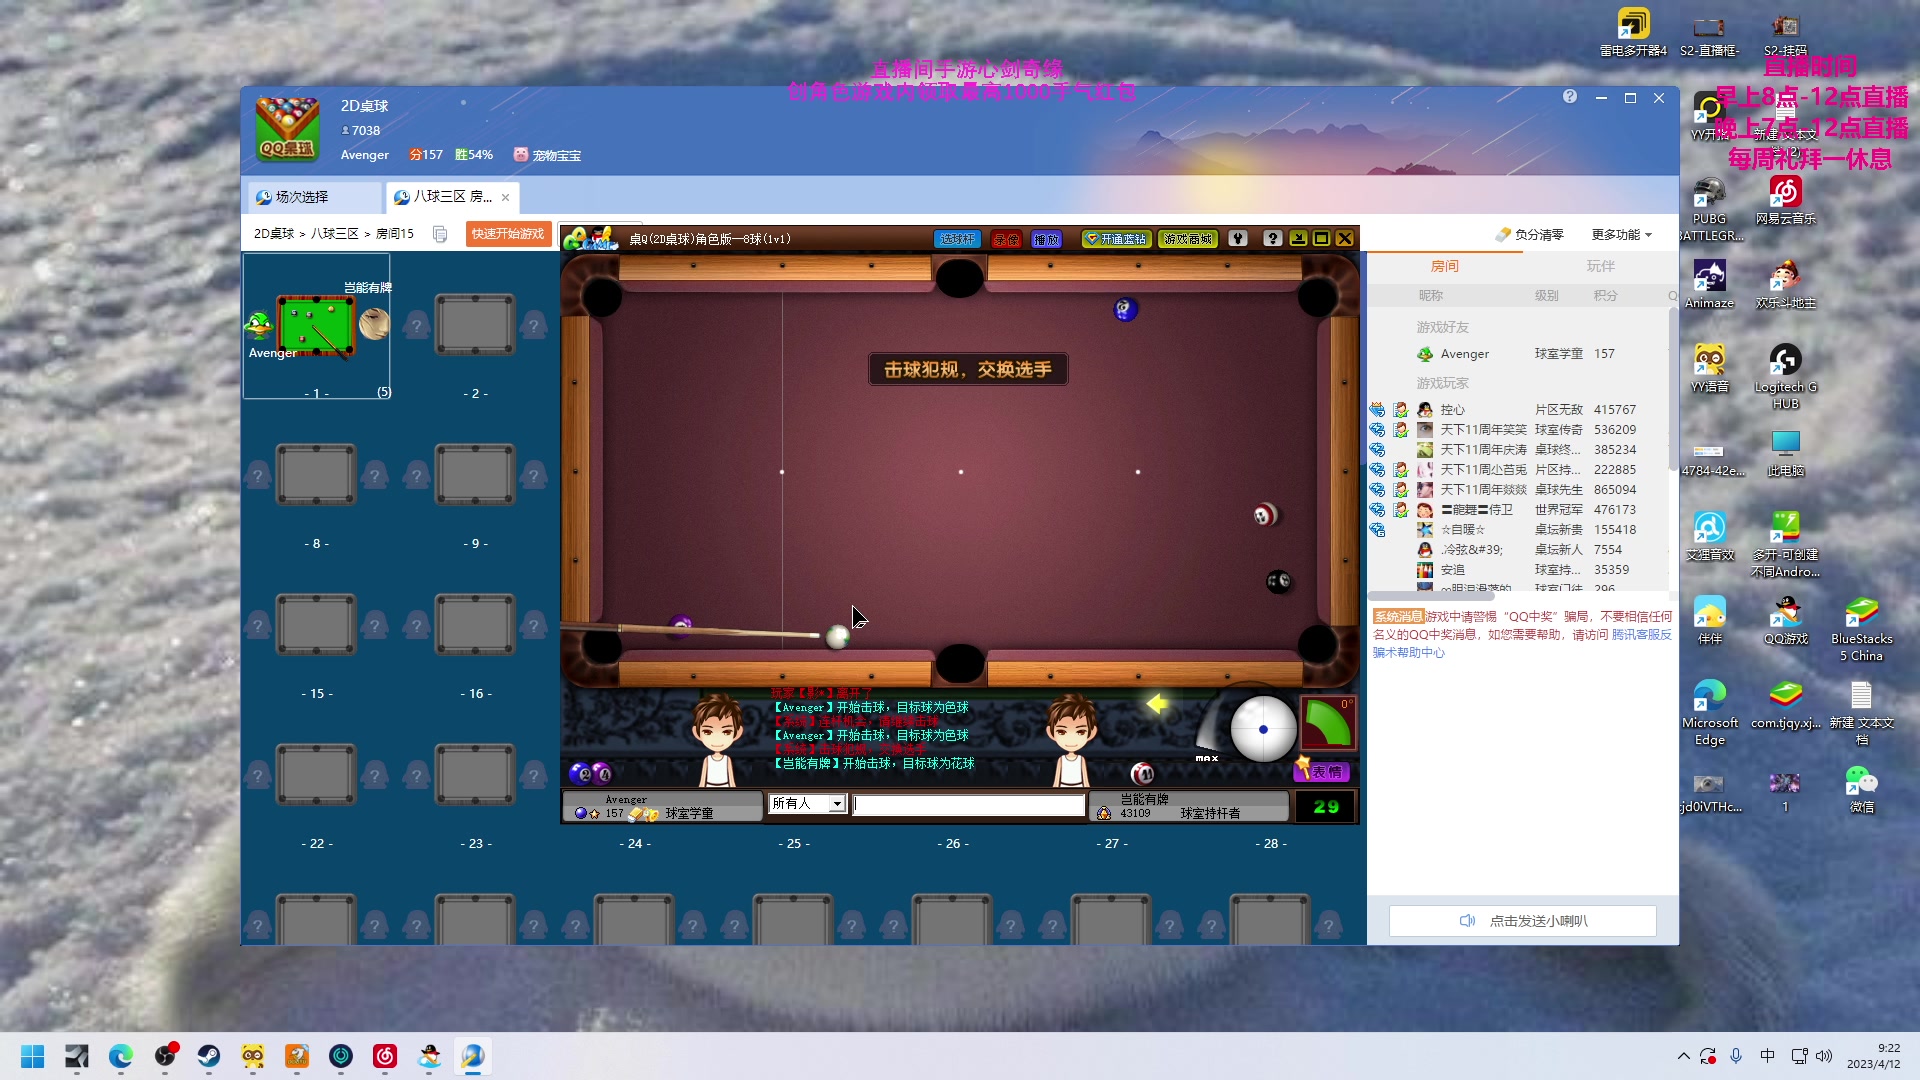Screen dimensions: 1920x1080
Task: Click the player list horizontal scrollbar
Action: [1432, 595]
